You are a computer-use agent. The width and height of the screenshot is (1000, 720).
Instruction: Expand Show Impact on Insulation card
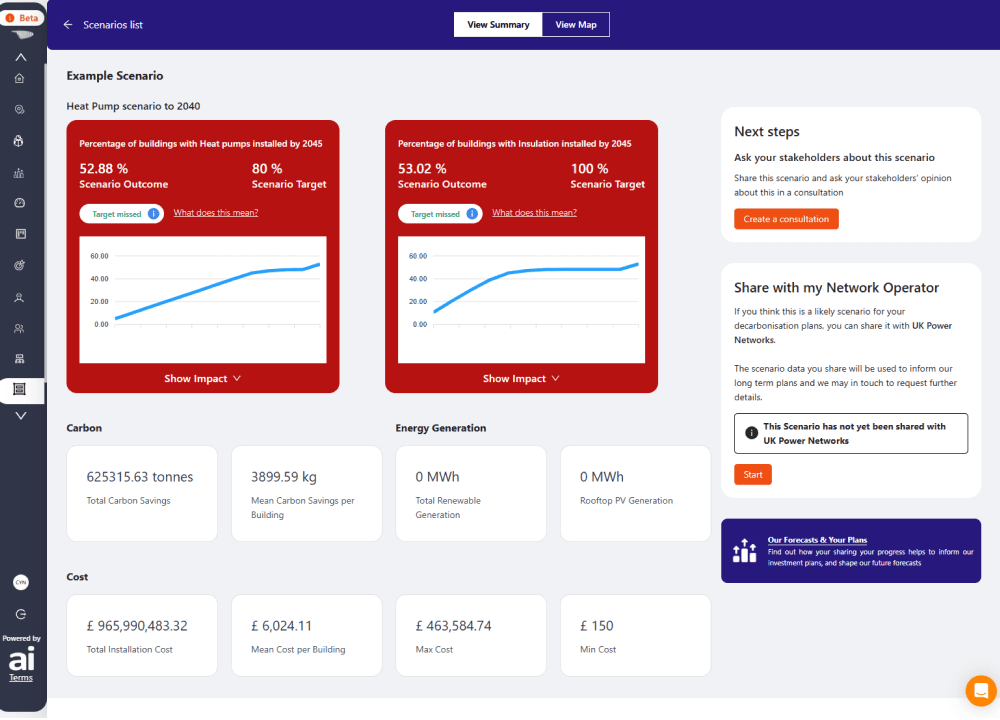[x=521, y=379]
